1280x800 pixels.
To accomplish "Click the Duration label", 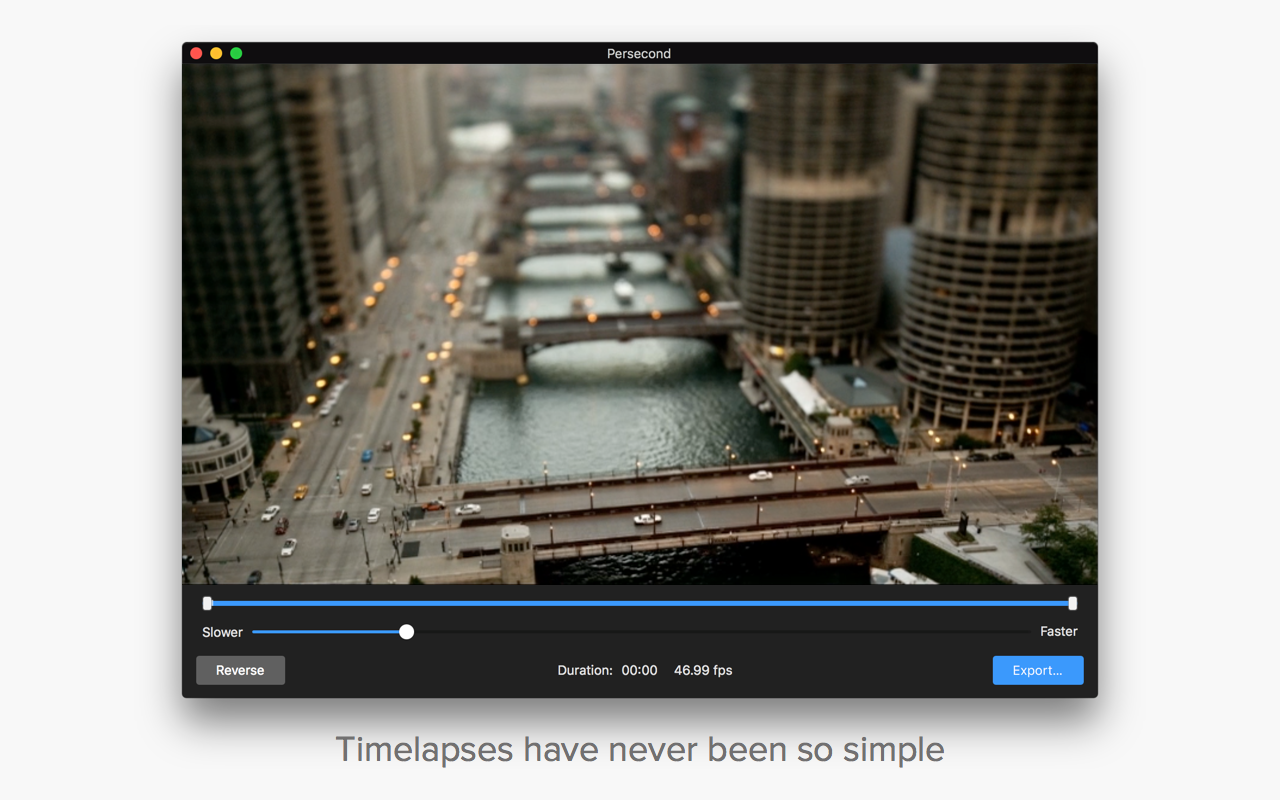I will [x=584, y=670].
